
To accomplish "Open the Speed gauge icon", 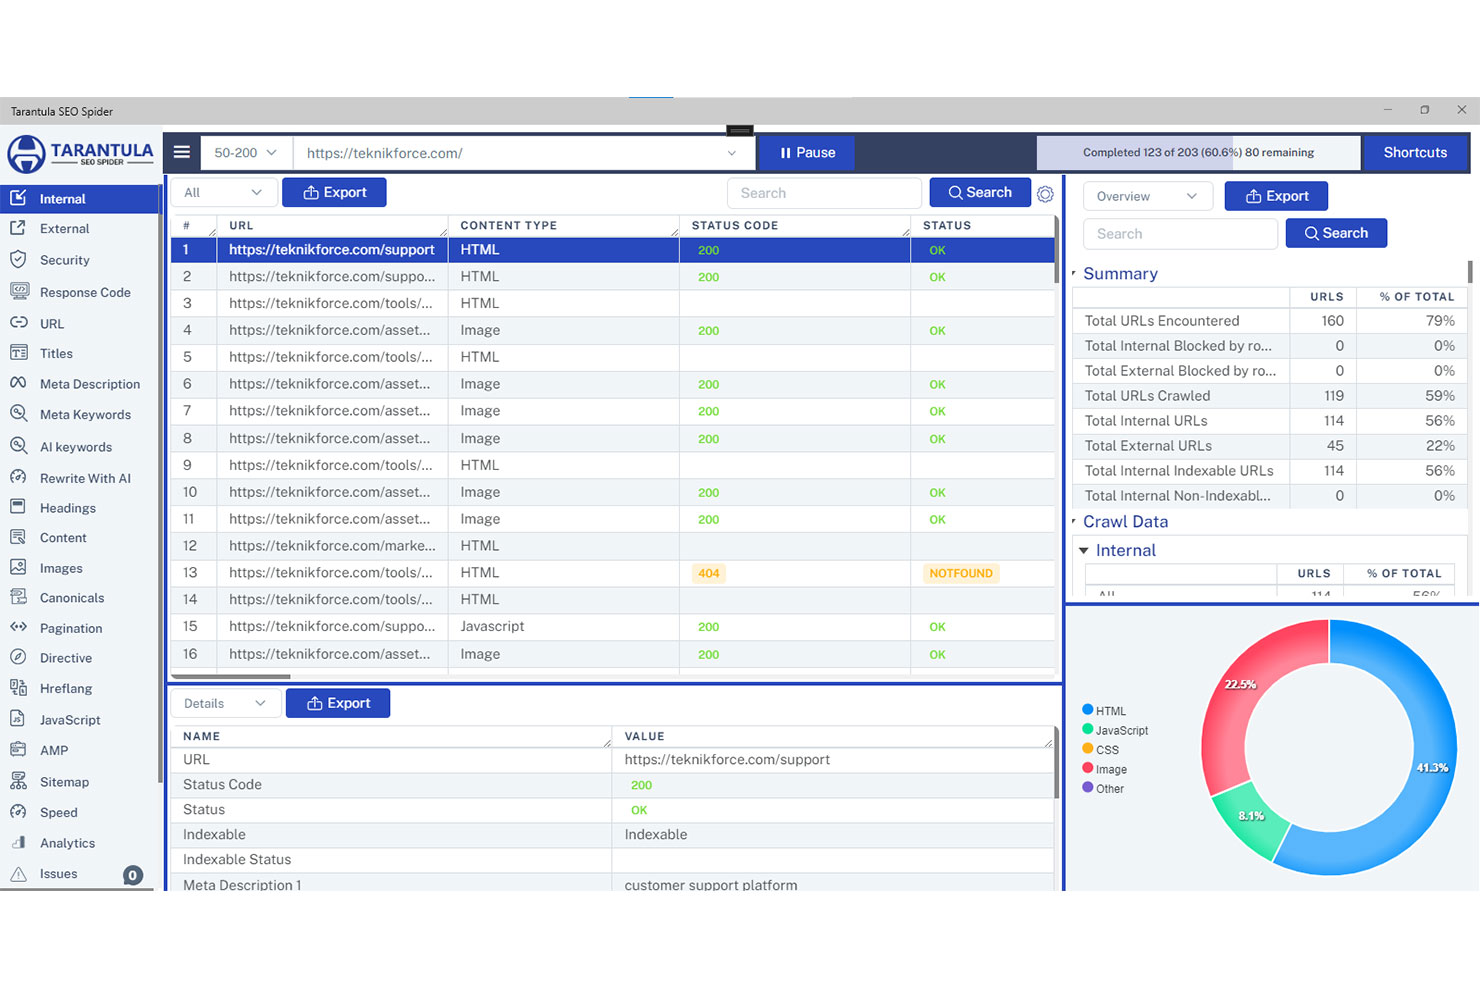I will click(x=18, y=812).
